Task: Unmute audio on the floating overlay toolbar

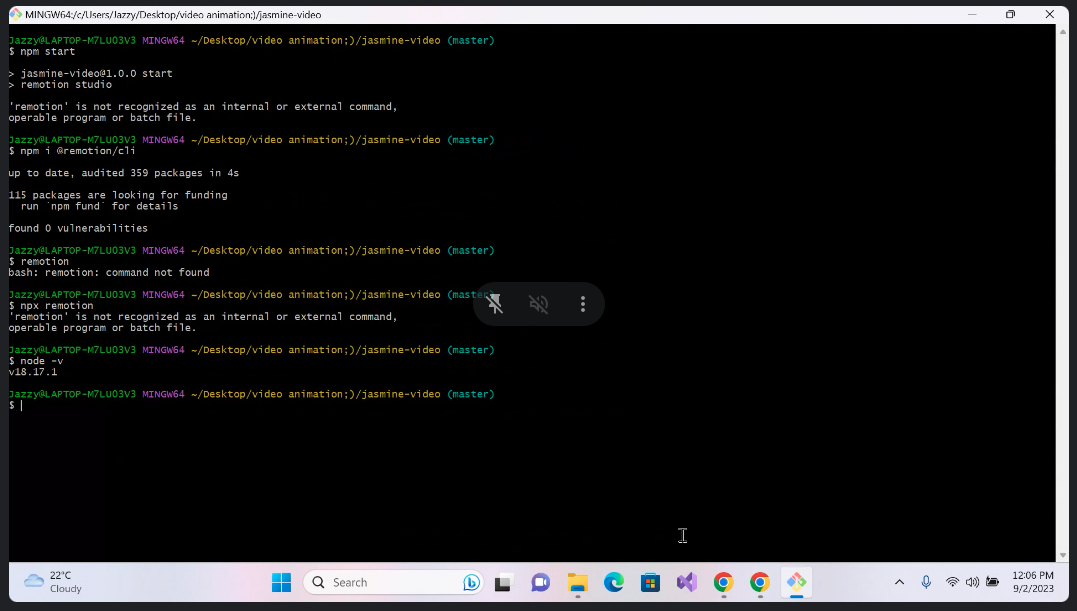Action: click(539, 304)
